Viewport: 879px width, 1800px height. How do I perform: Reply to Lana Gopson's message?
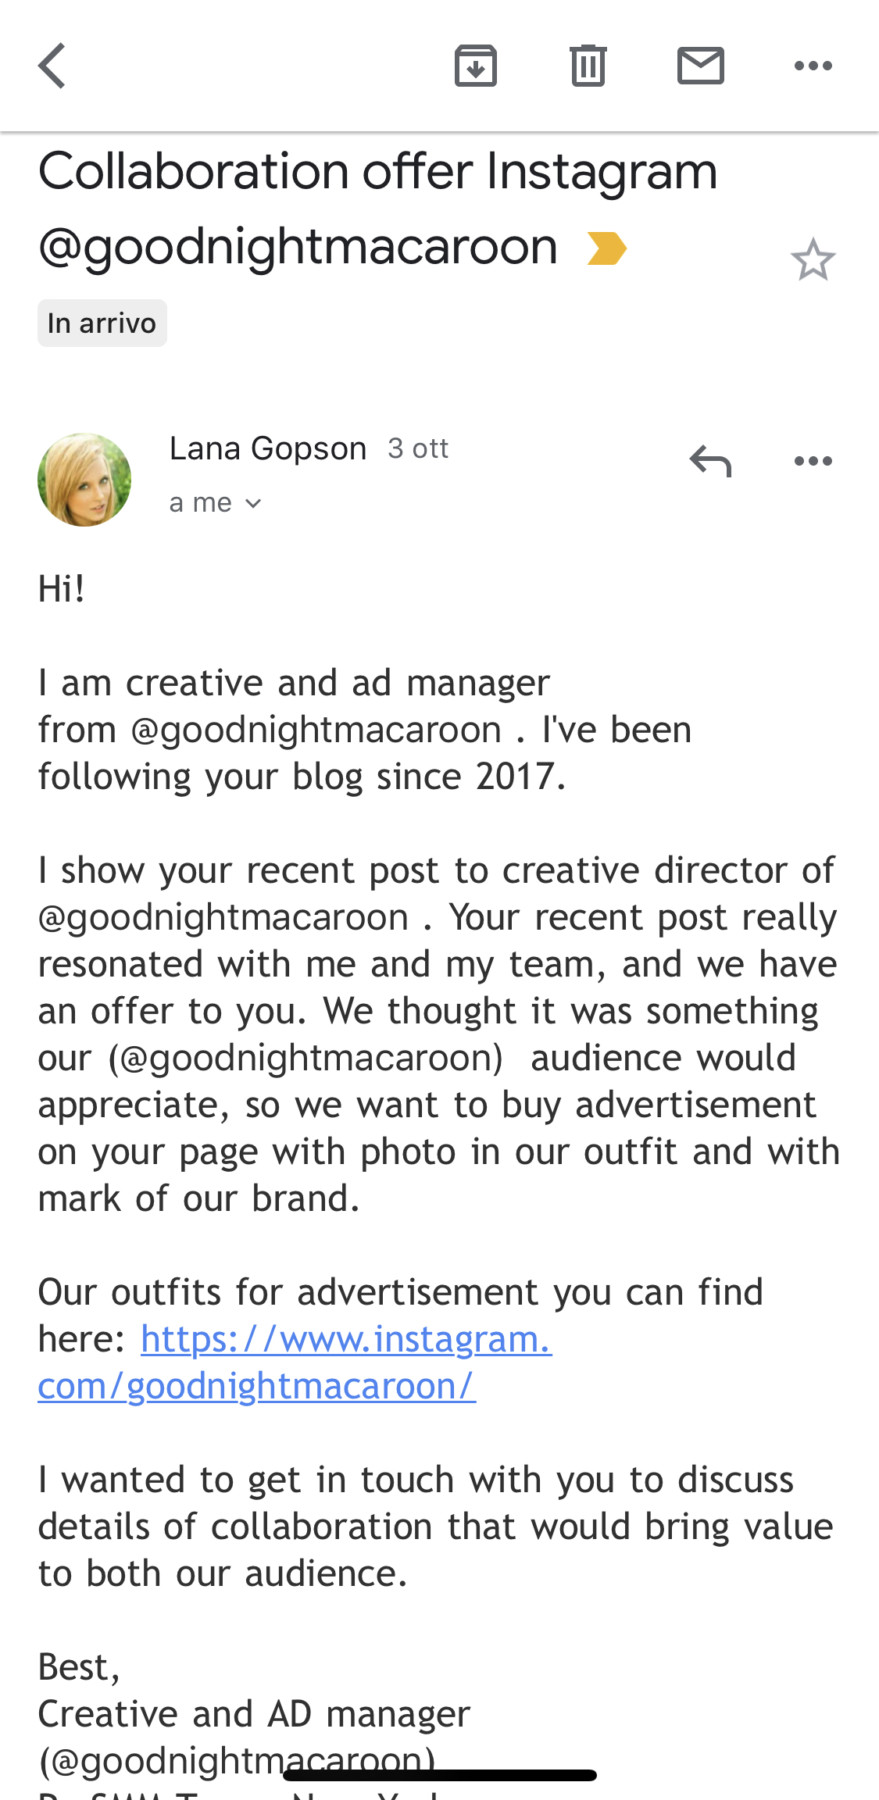click(x=710, y=461)
